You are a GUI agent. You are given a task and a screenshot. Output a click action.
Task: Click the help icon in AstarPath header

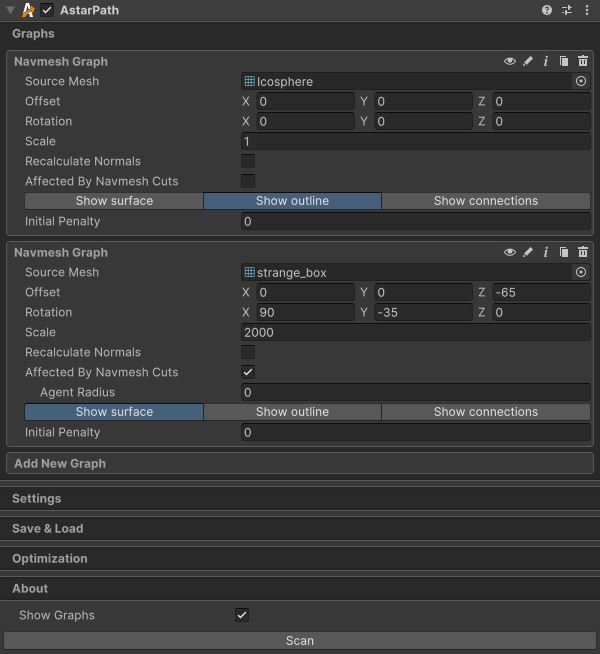[x=547, y=10]
